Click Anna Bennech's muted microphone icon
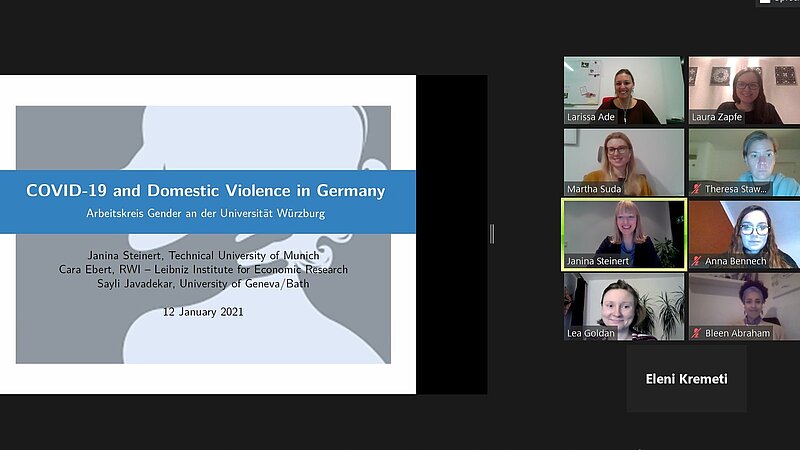This screenshot has width=800, height=450. [697, 261]
